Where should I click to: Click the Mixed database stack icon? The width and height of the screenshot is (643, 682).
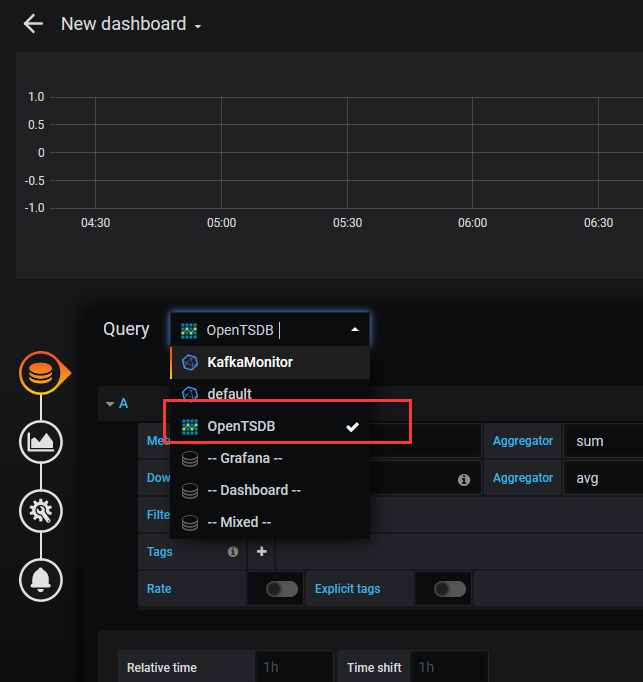pyautogui.click(x=190, y=523)
